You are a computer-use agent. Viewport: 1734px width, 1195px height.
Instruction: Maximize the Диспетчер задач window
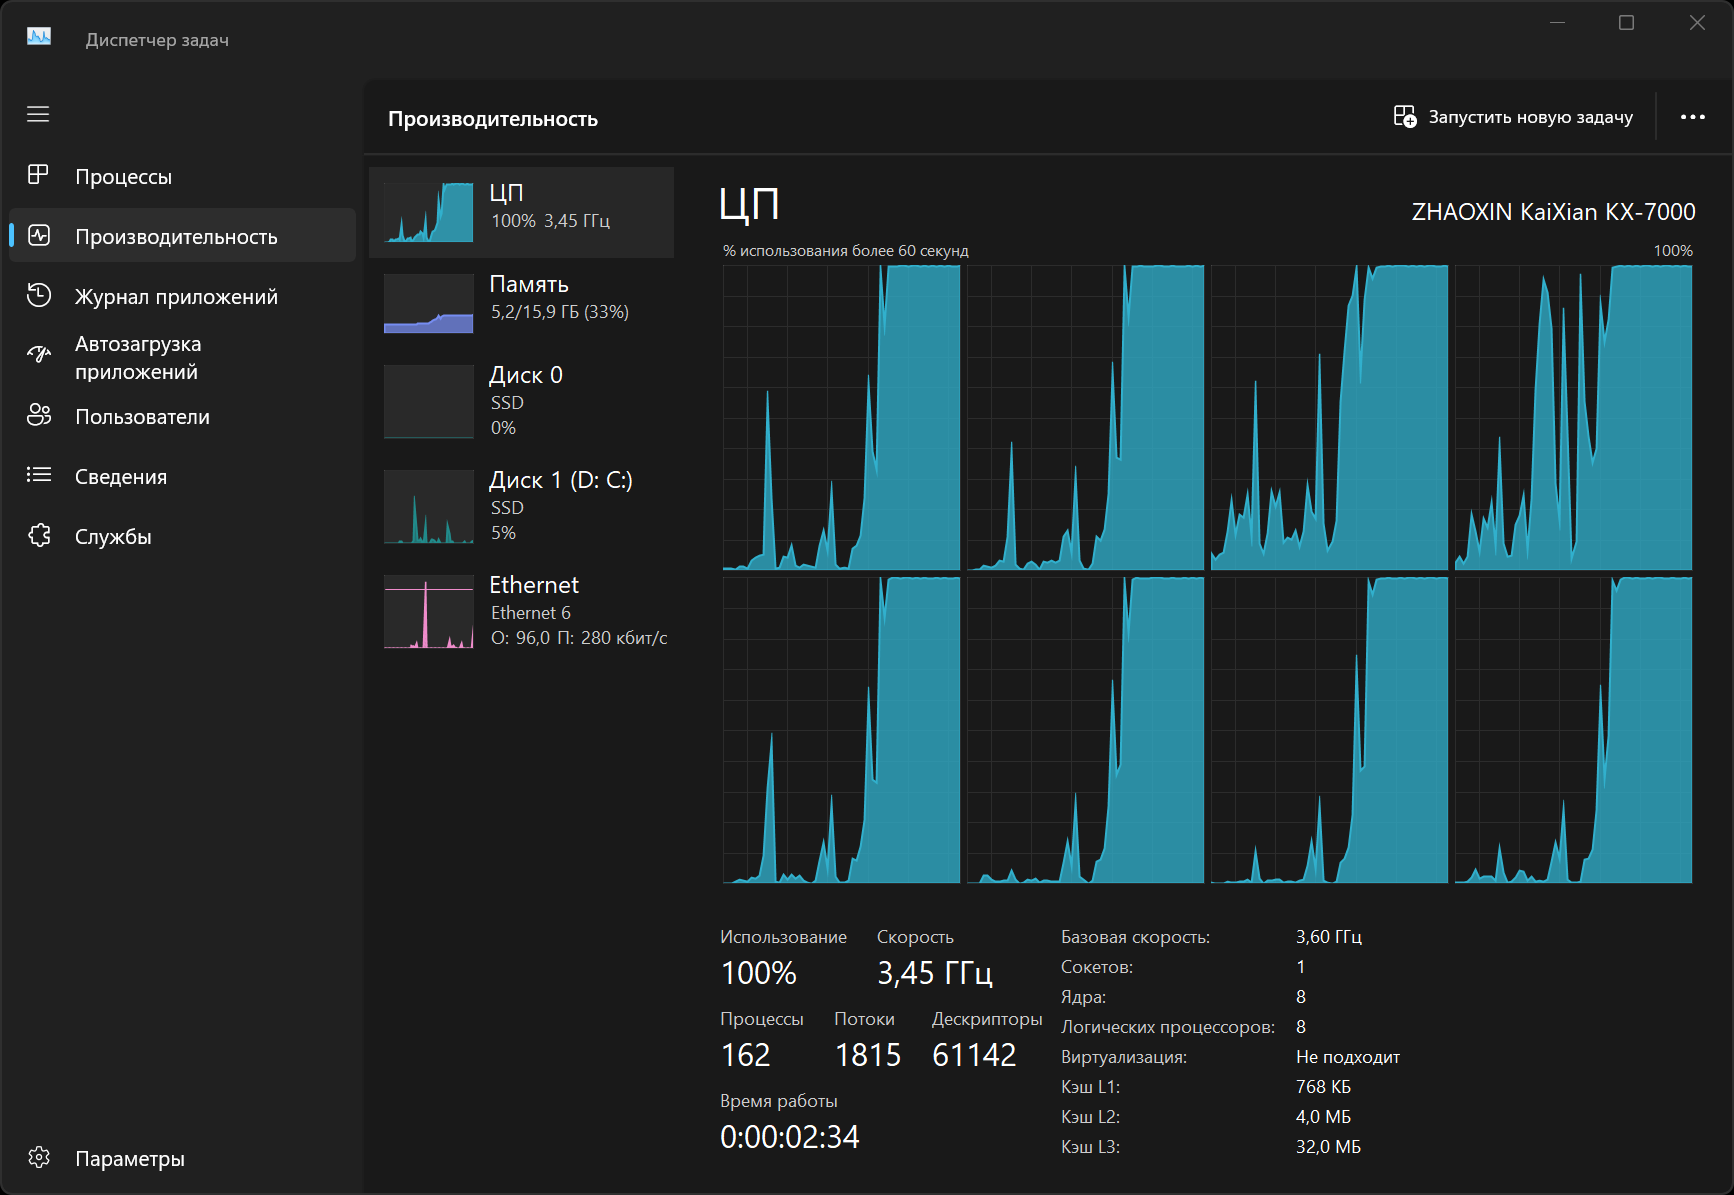click(x=1626, y=23)
